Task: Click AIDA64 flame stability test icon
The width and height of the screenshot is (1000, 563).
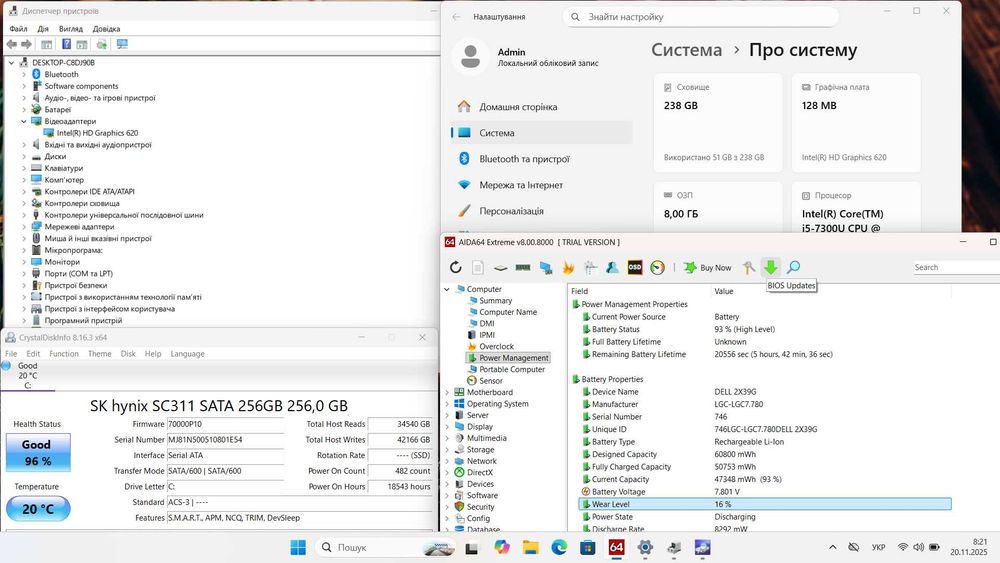Action: point(568,268)
